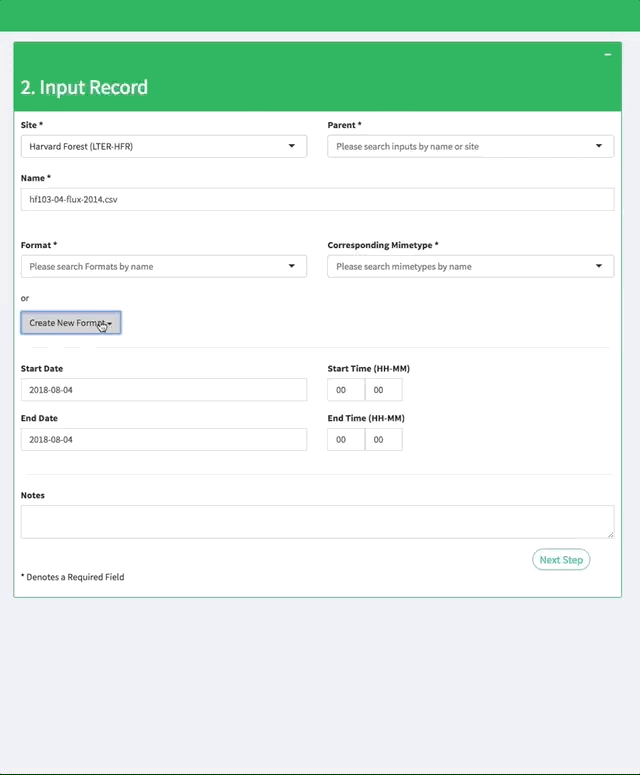
Task: Click the End Time hour box
Action: 345,440
